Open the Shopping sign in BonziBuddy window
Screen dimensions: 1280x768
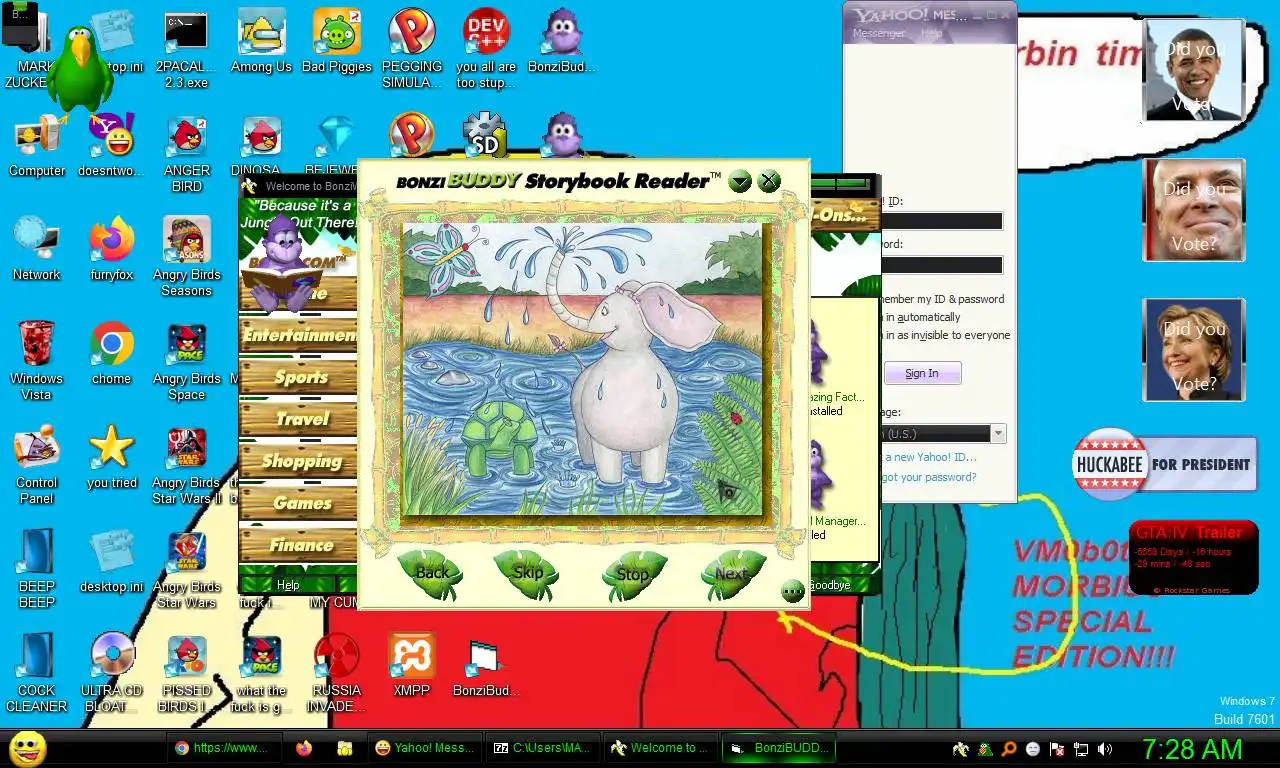(x=299, y=461)
